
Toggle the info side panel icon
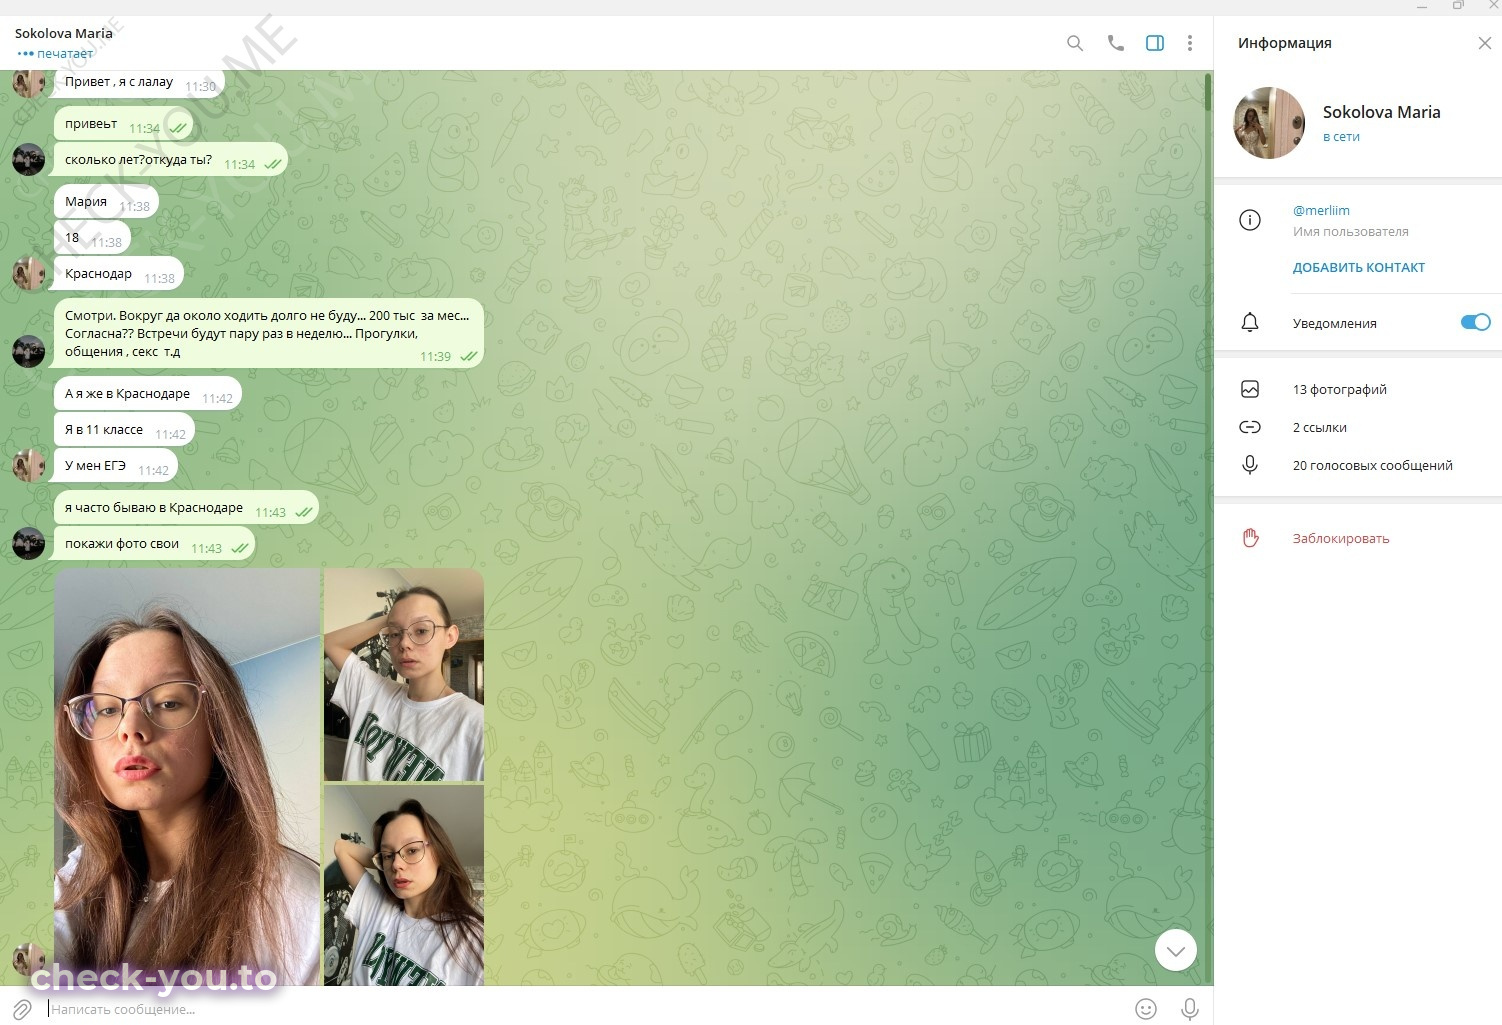click(1155, 43)
